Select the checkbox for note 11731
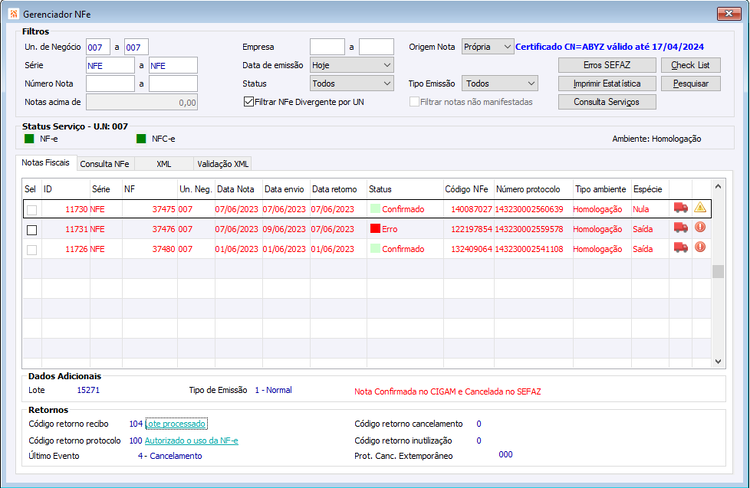750x488 pixels. coord(32,230)
